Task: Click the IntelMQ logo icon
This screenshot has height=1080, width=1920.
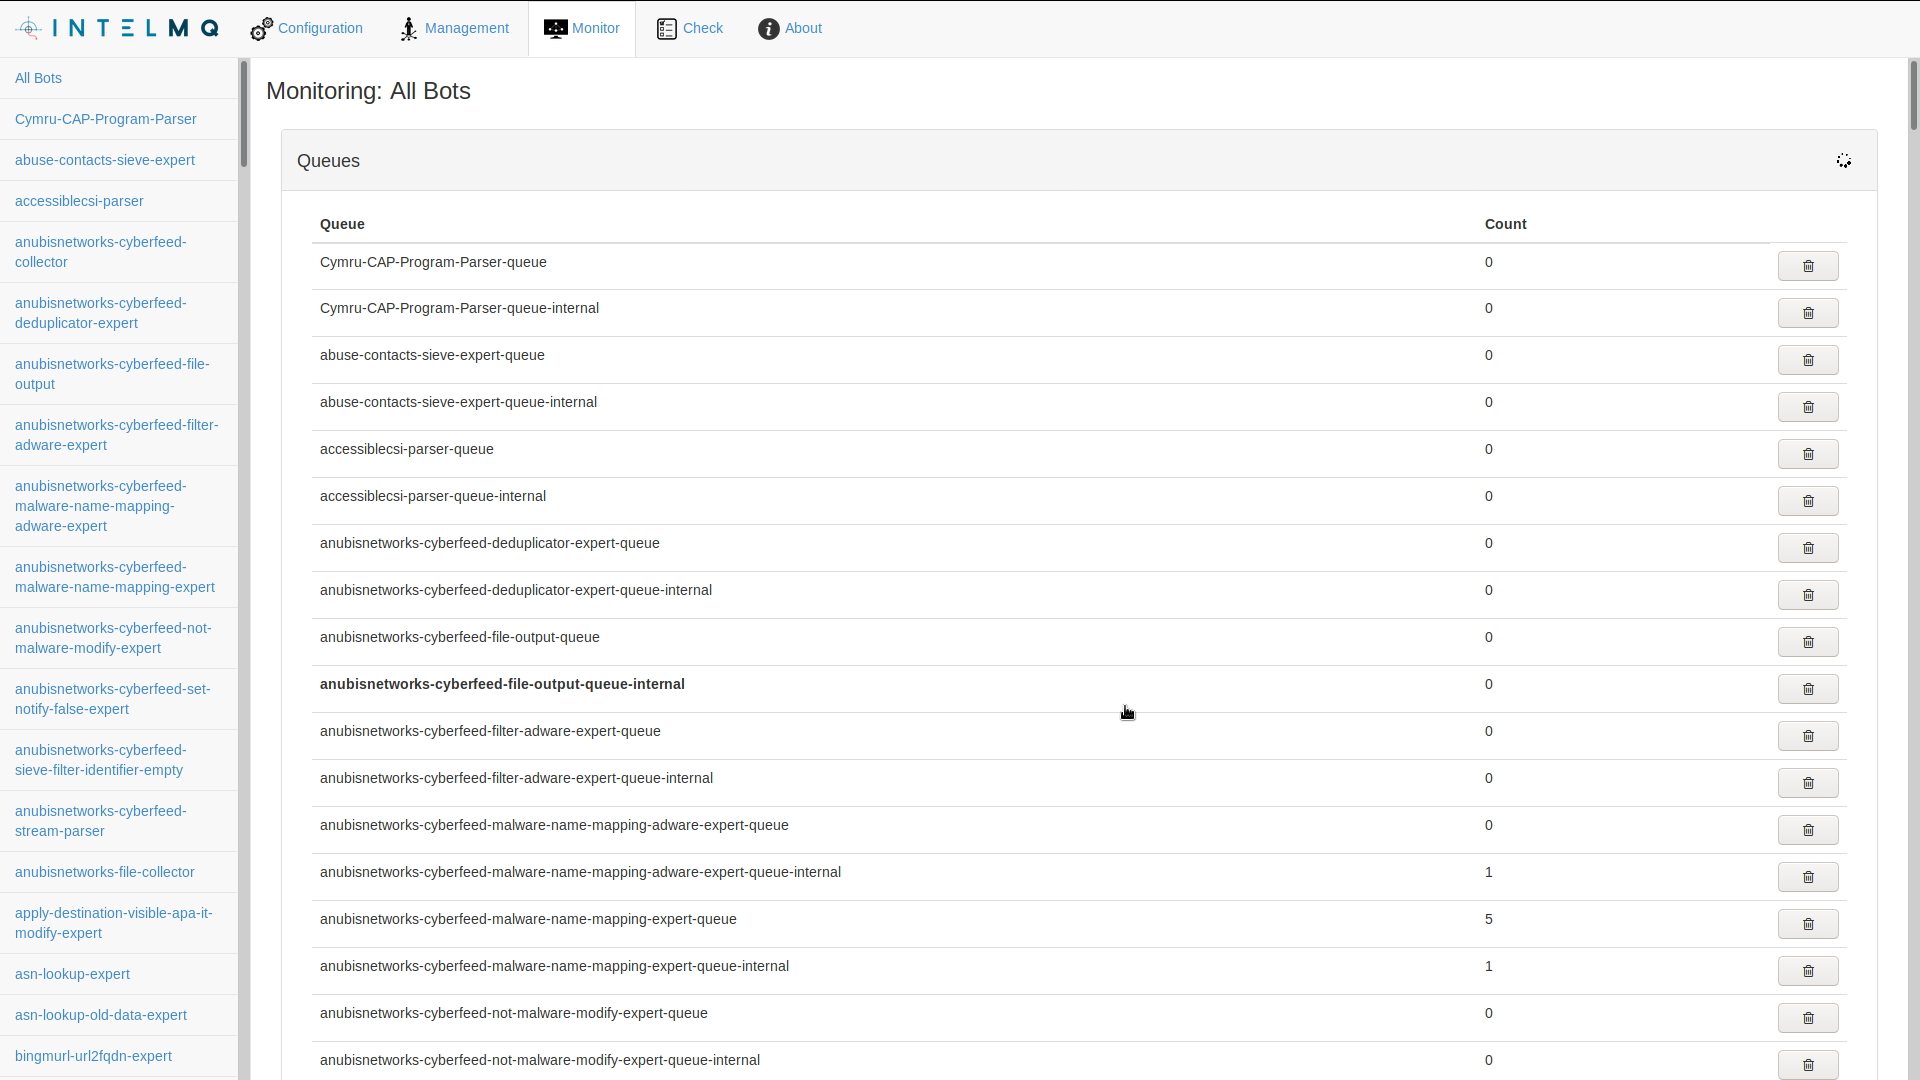Action: pos(30,28)
